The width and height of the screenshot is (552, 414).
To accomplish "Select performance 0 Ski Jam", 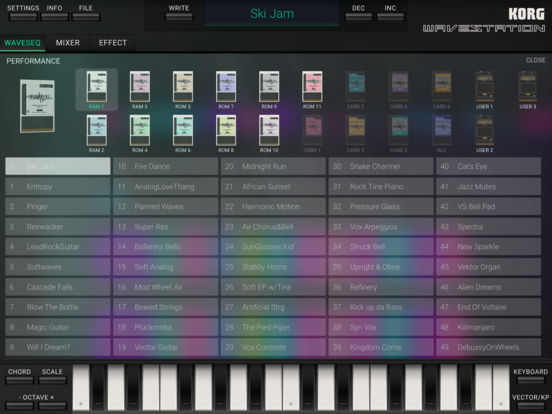I will click(58, 166).
